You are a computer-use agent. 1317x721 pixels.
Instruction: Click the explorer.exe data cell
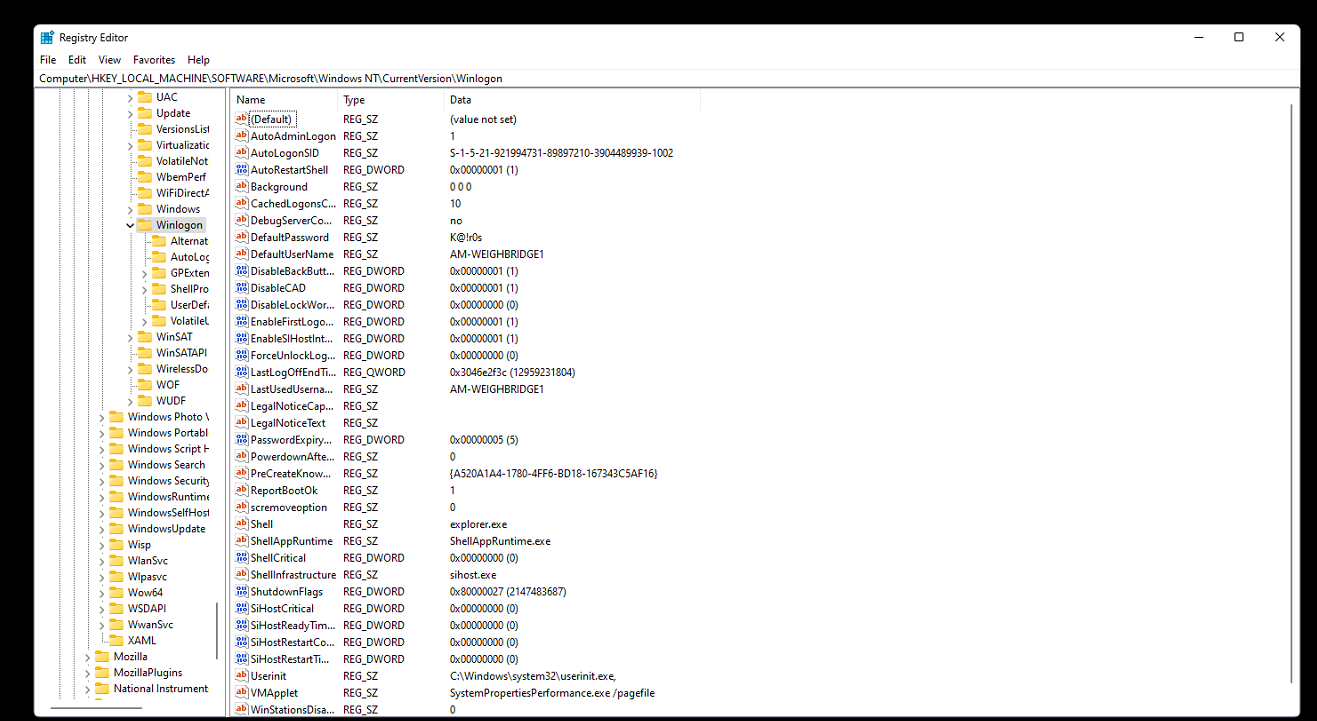[x=478, y=524]
